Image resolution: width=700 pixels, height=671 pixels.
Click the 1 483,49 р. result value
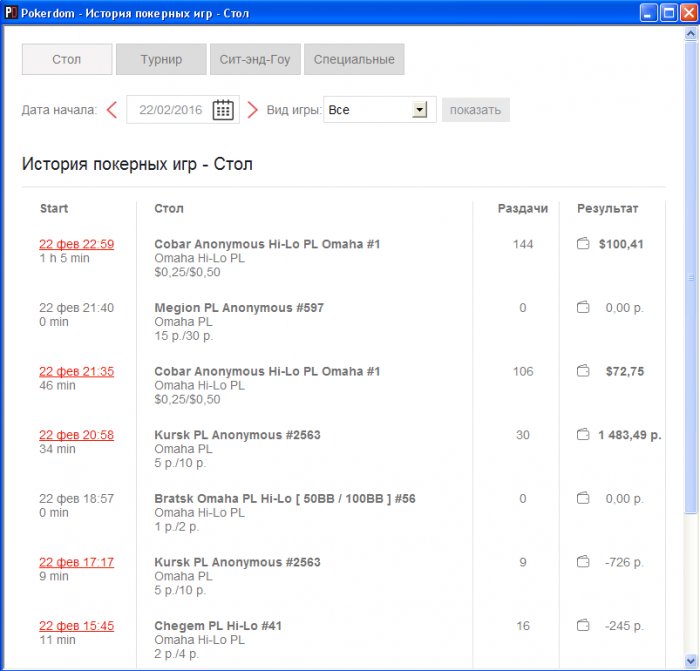point(630,435)
